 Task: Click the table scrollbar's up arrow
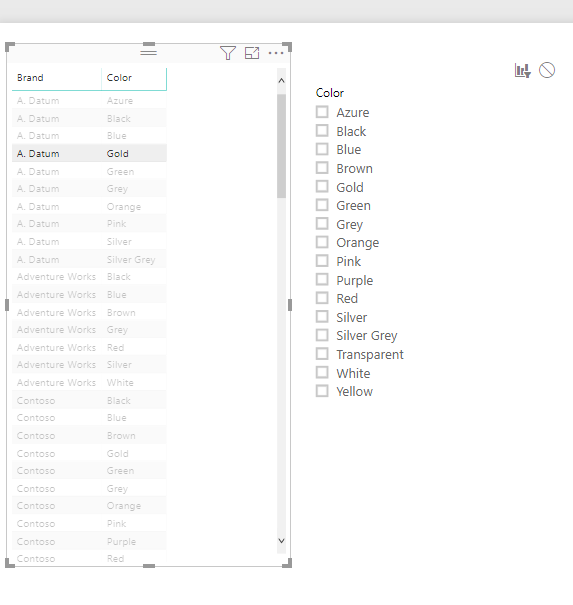281,80
